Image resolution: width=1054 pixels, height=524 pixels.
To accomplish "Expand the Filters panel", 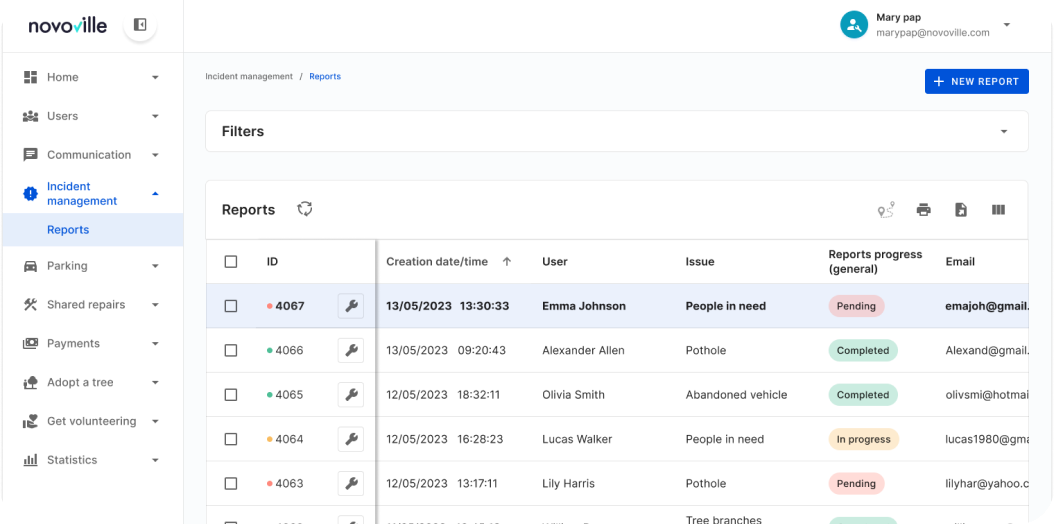I will click(x=1004, y=132).
